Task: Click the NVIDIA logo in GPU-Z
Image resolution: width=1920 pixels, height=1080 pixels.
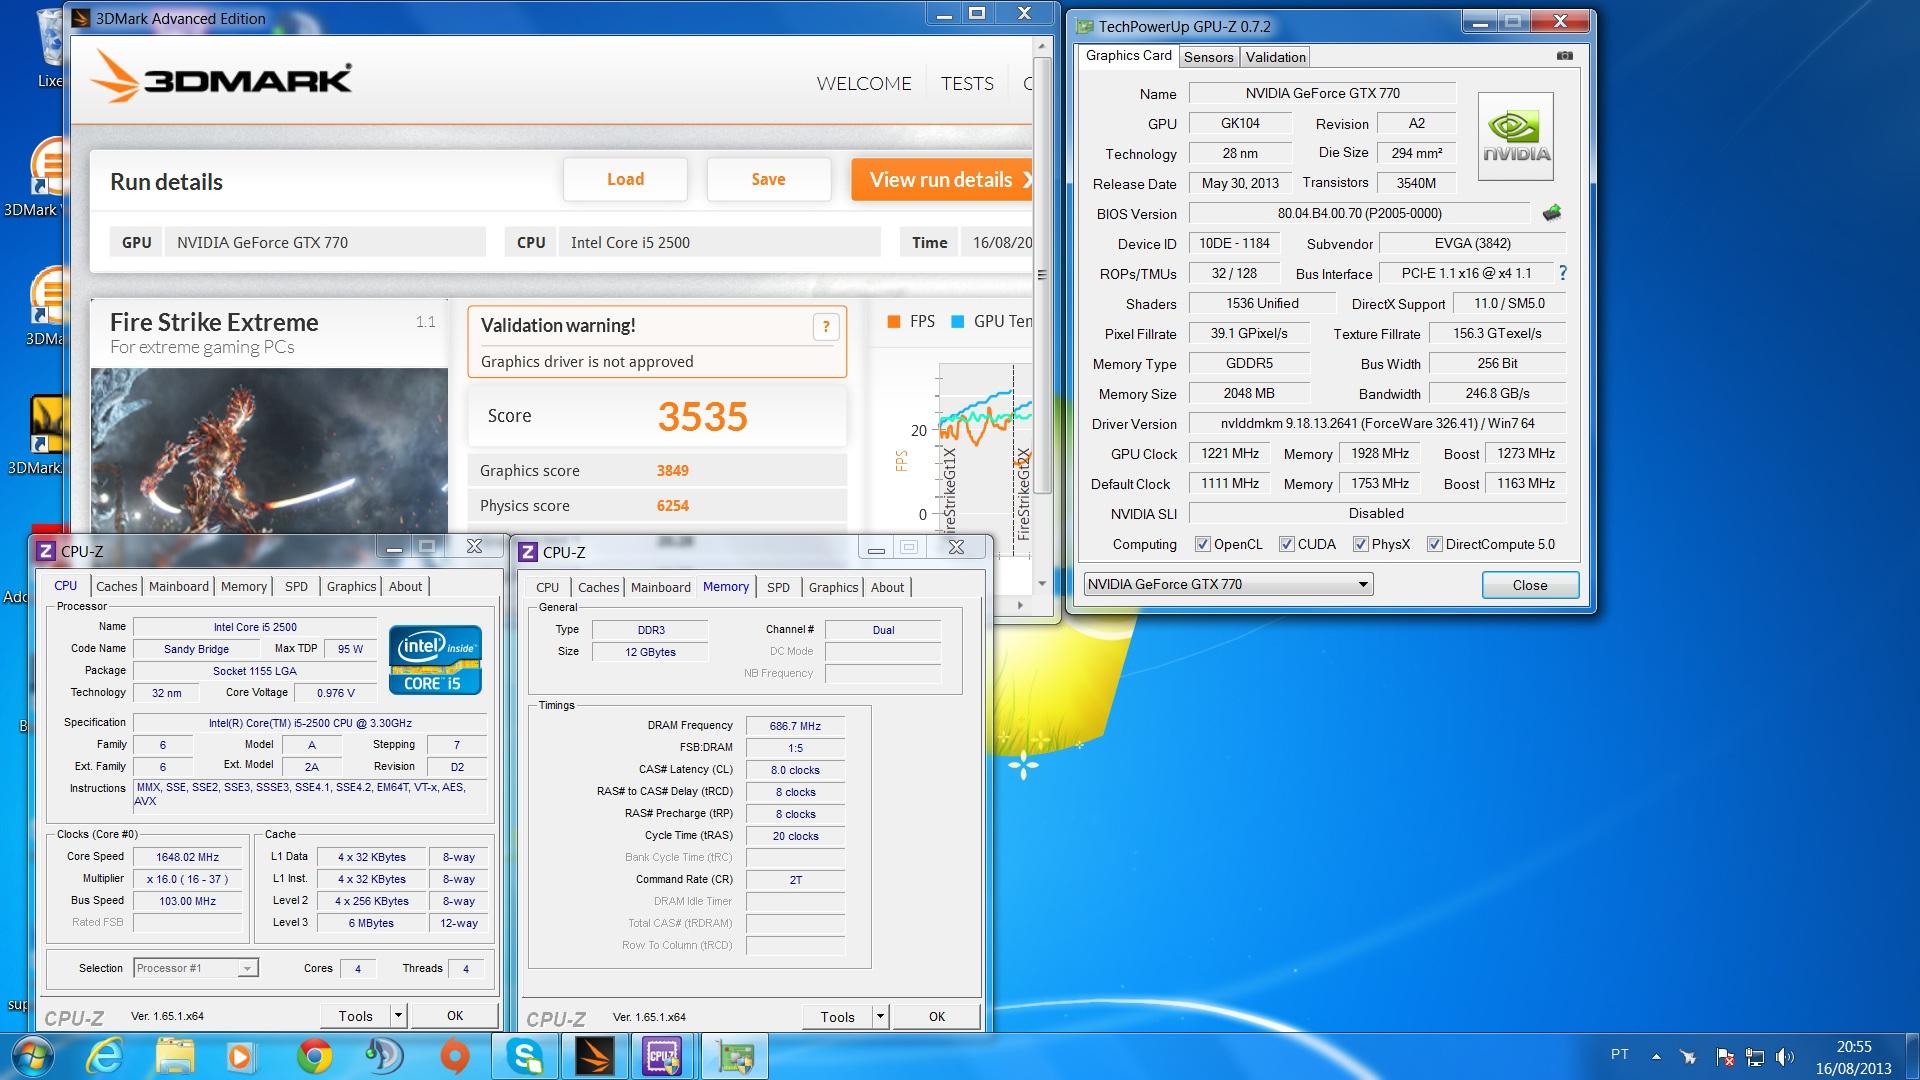Action: pyautogui.click(x=1516, y=137)
